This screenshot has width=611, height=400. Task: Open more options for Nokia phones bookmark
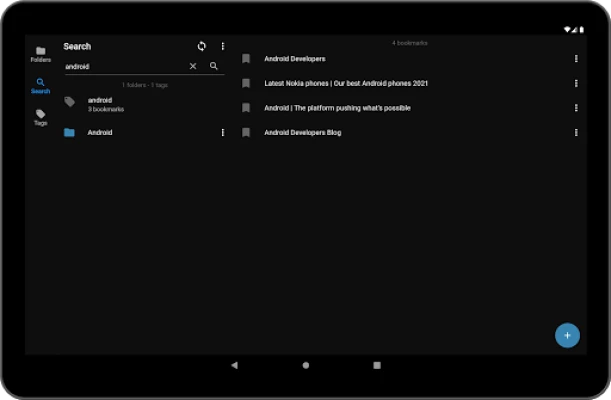[x=576, y=83]
